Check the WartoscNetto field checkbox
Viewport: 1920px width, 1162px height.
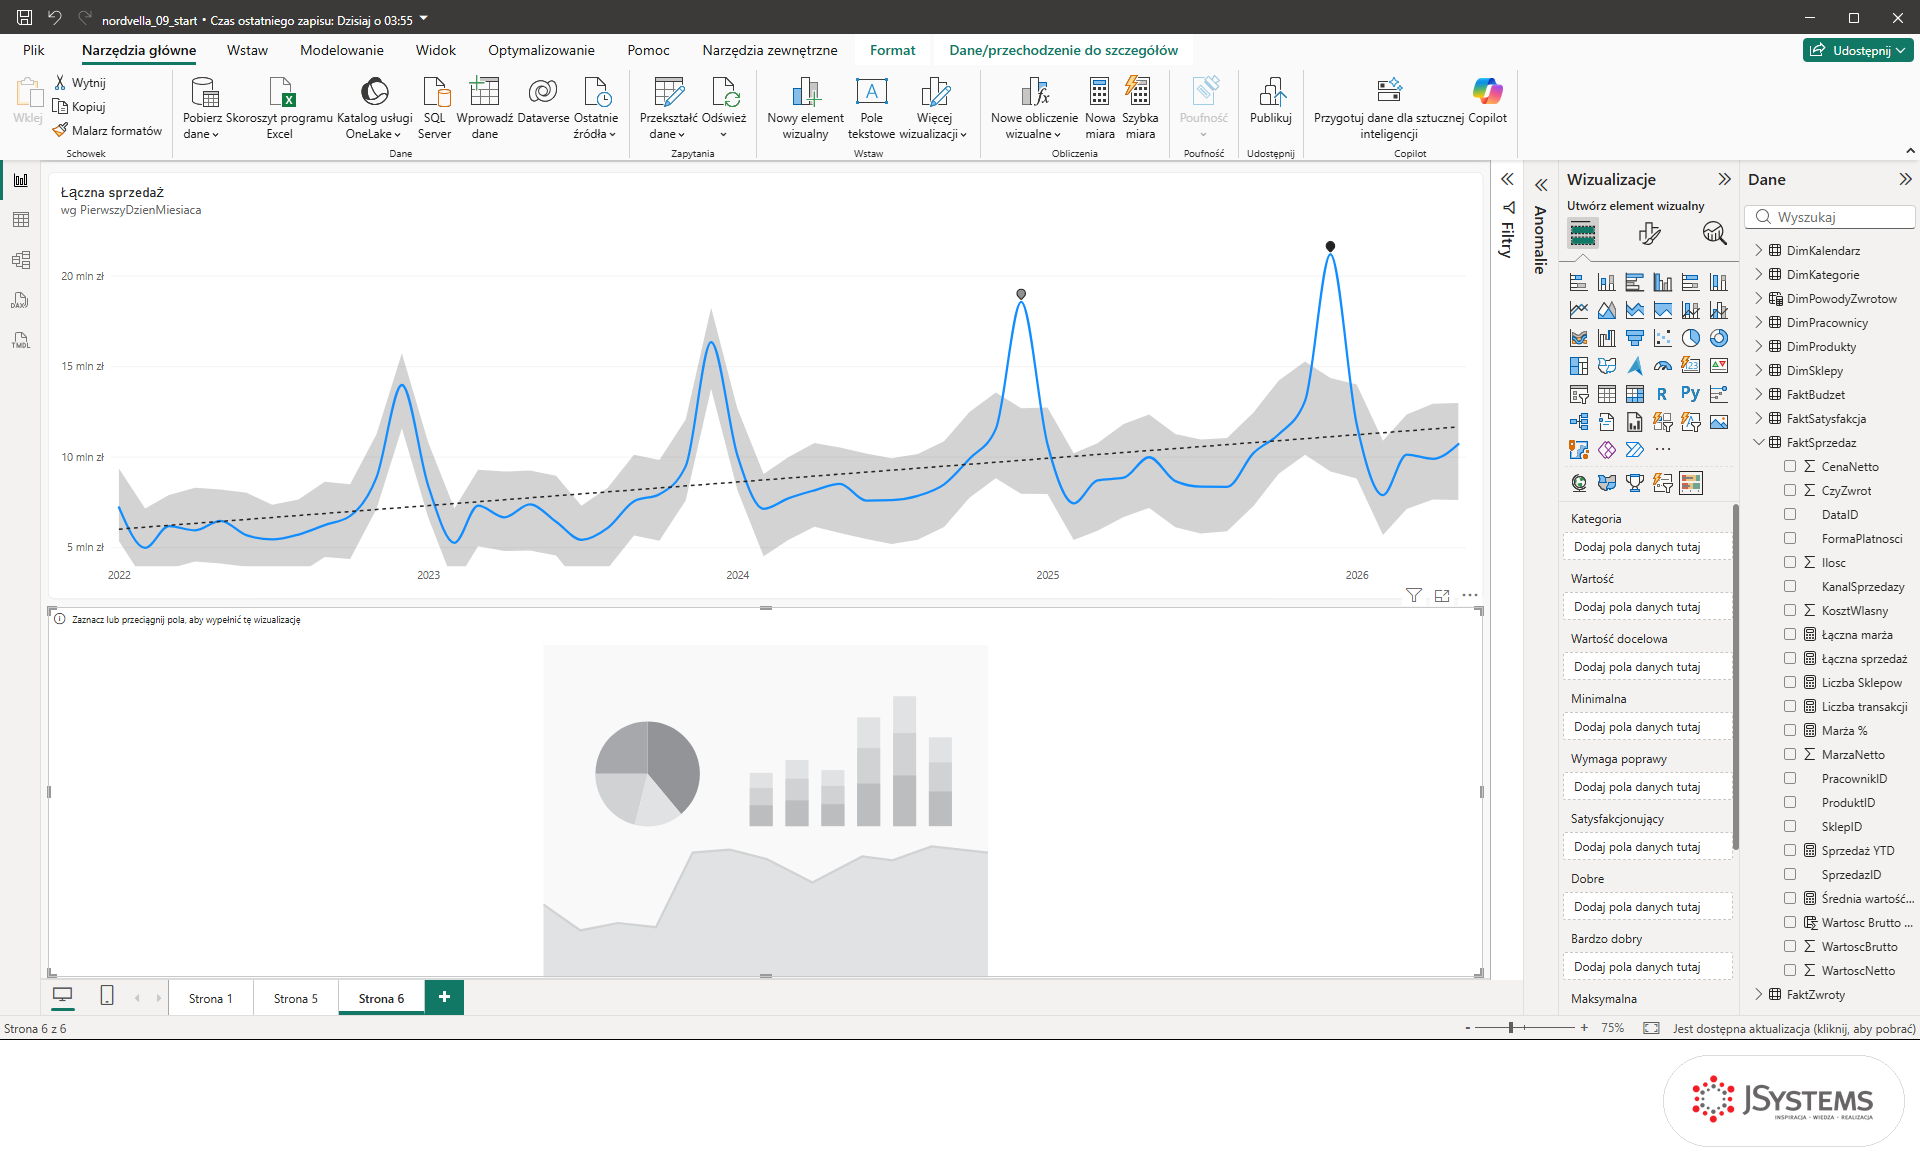1790,970
